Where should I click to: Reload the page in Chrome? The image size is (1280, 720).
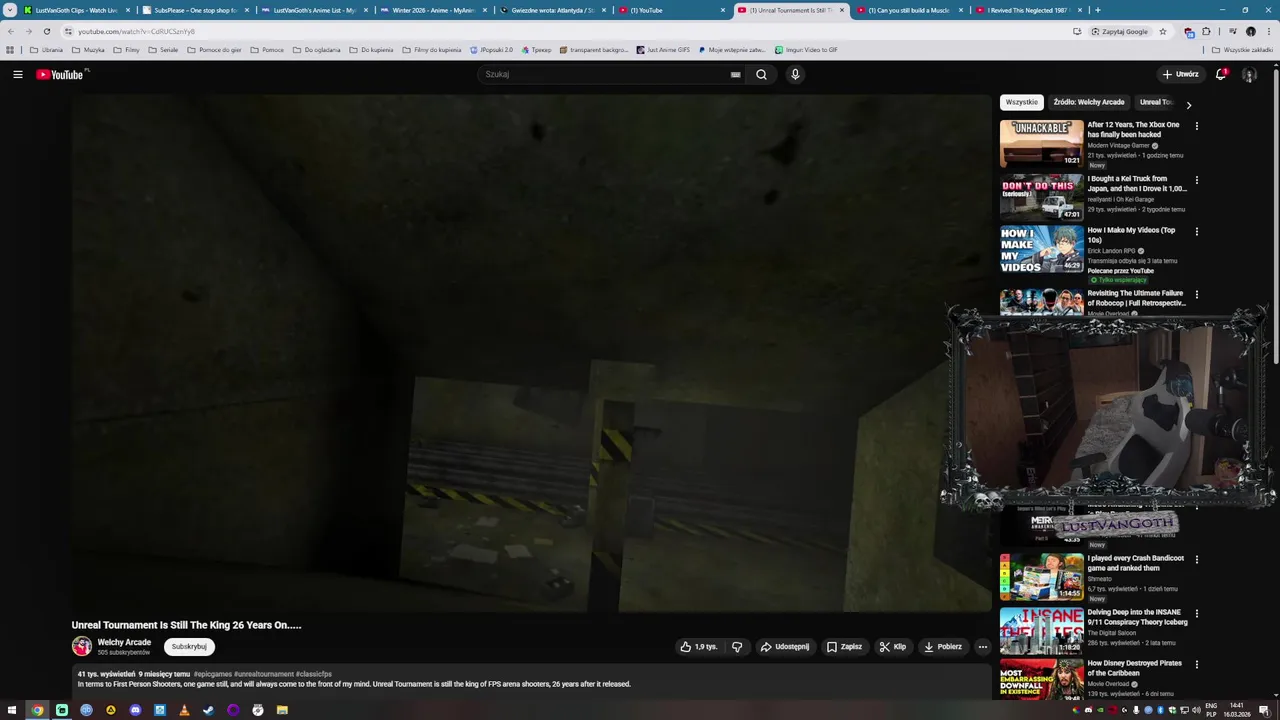pyautogui.click(x=46, y=31)
